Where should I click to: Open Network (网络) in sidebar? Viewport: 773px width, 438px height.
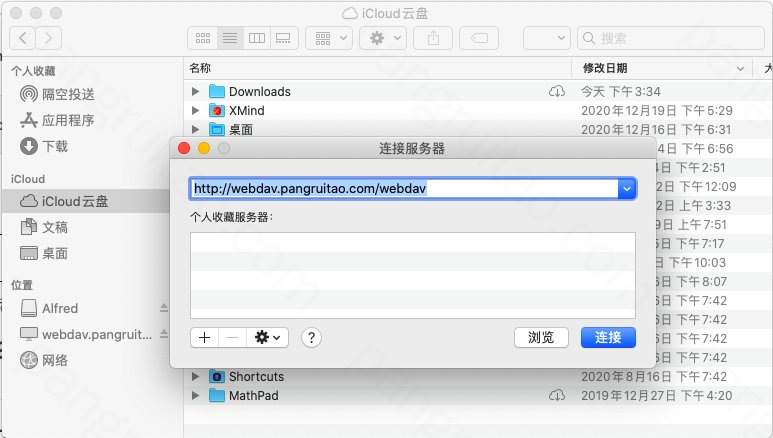tap(44, 360)
